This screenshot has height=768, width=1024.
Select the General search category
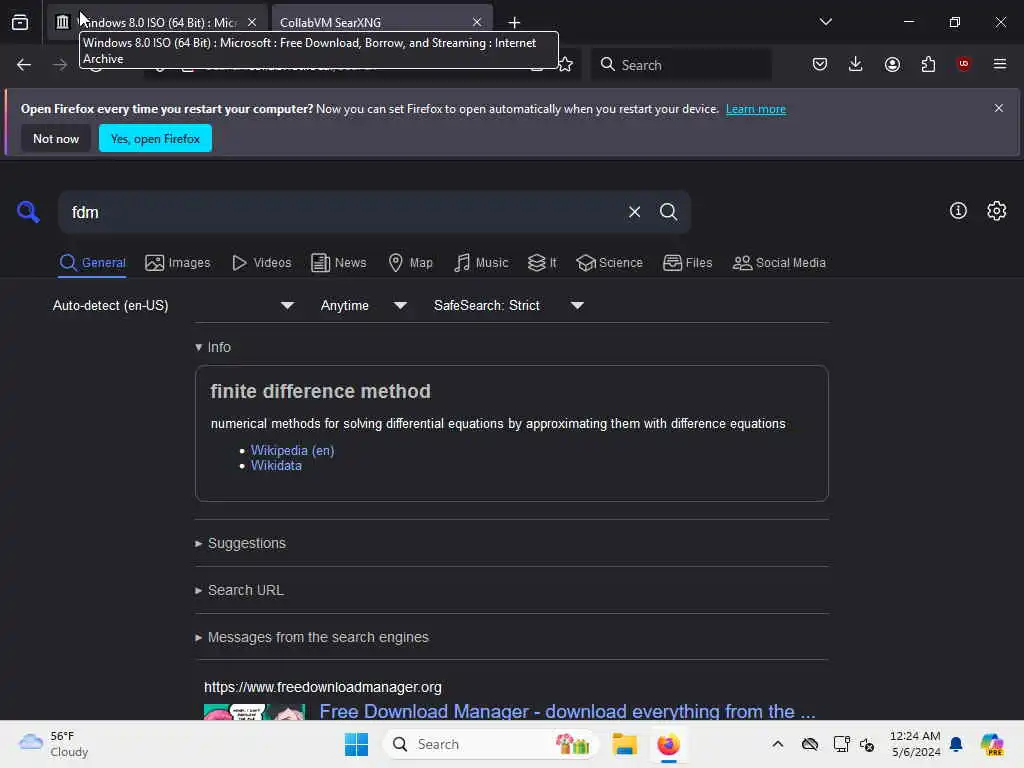92,263
